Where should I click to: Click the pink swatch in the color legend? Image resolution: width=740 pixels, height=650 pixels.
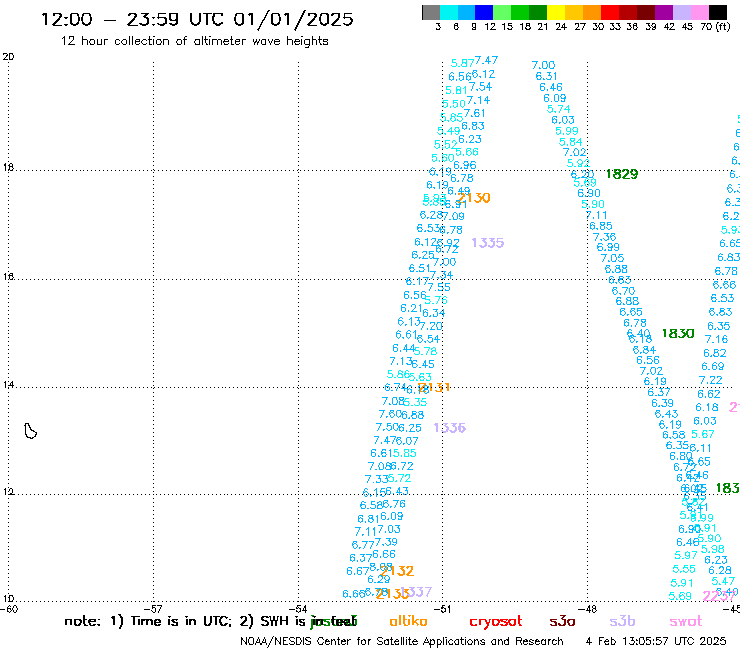pos(699,12)
